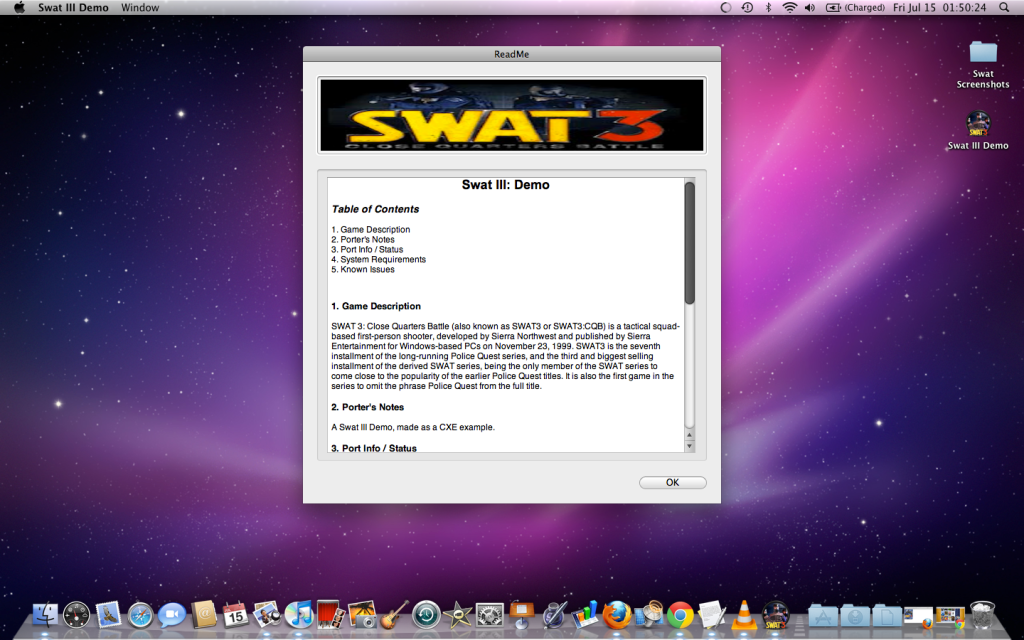Click '5. Known Issues' in contents list

point(362,269)
